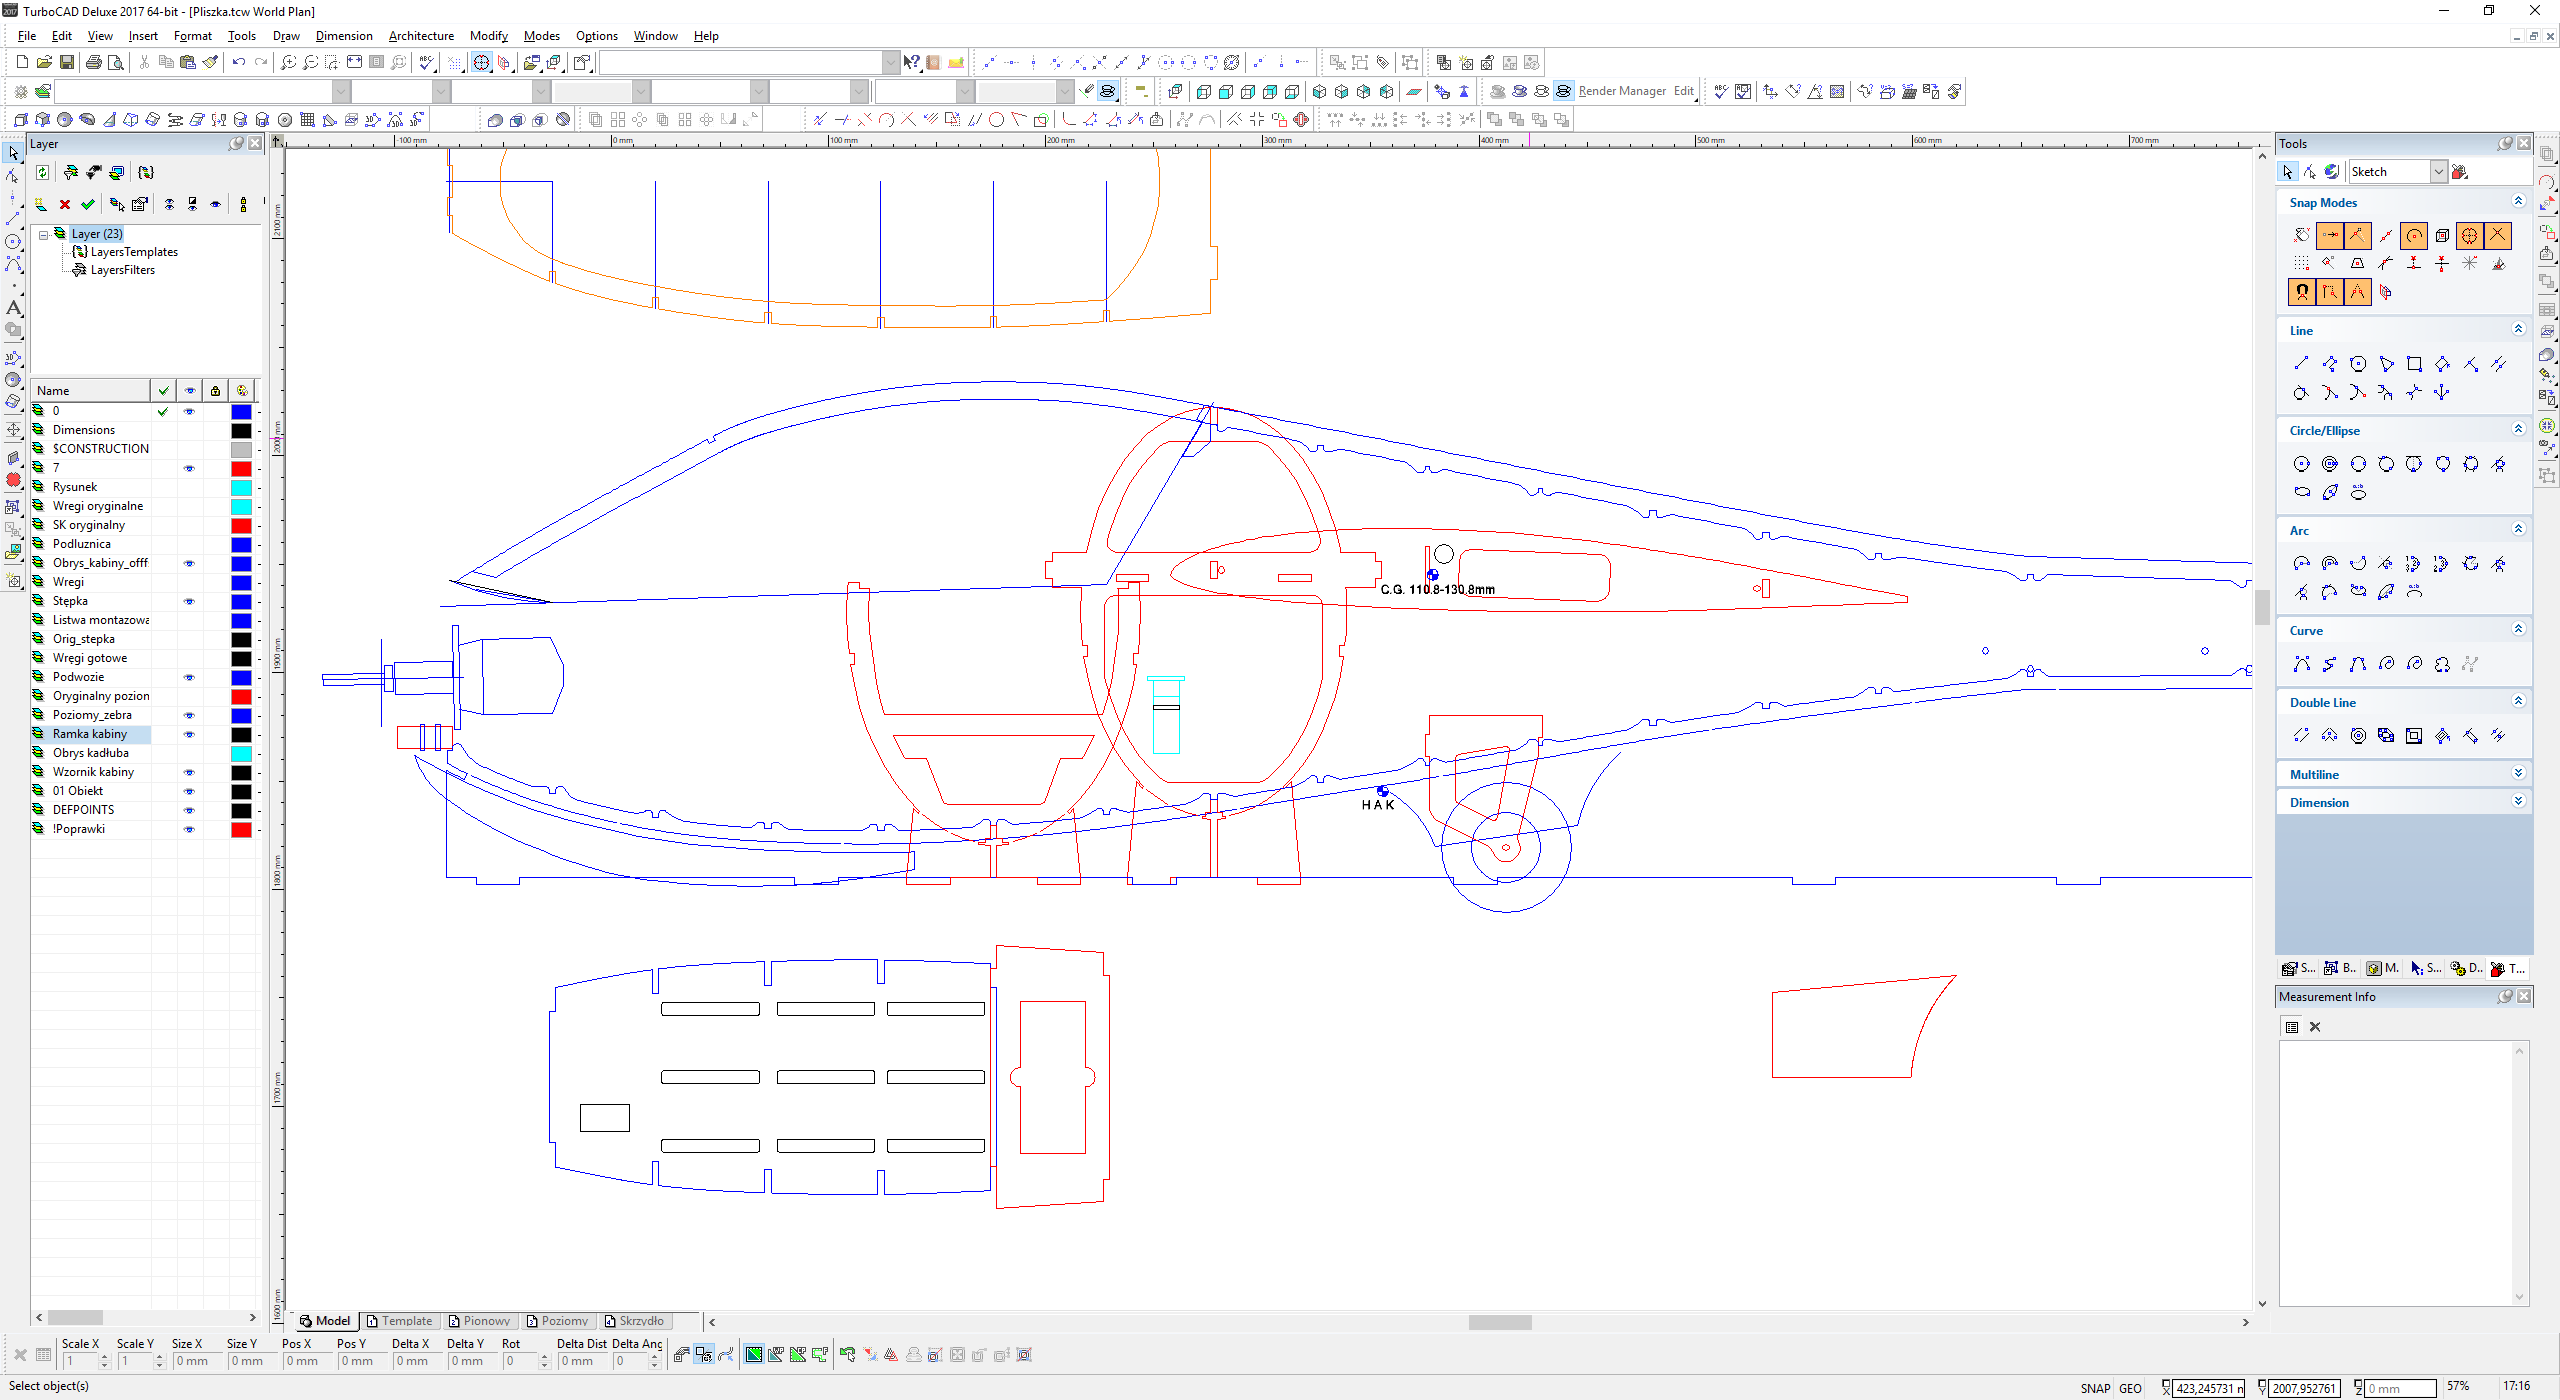This screenshot has height=1400, width=2560.
Task: Click the Scale X input field
Action: tap(79, 1361)
